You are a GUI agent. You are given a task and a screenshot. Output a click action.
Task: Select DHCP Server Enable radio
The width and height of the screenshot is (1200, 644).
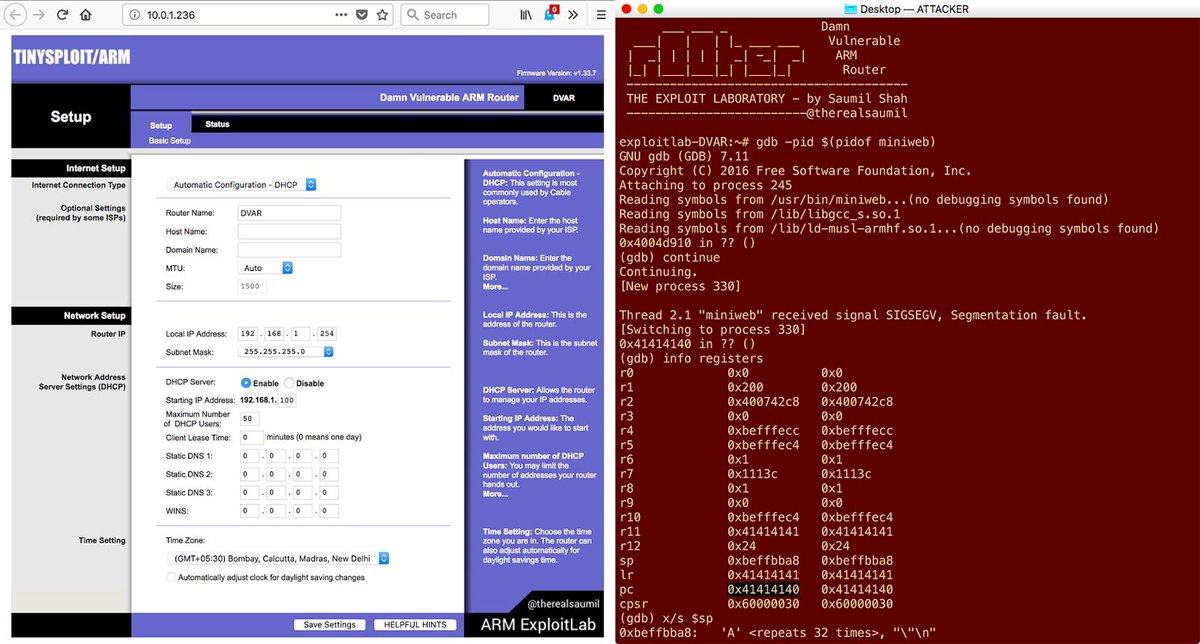(246, 383)
